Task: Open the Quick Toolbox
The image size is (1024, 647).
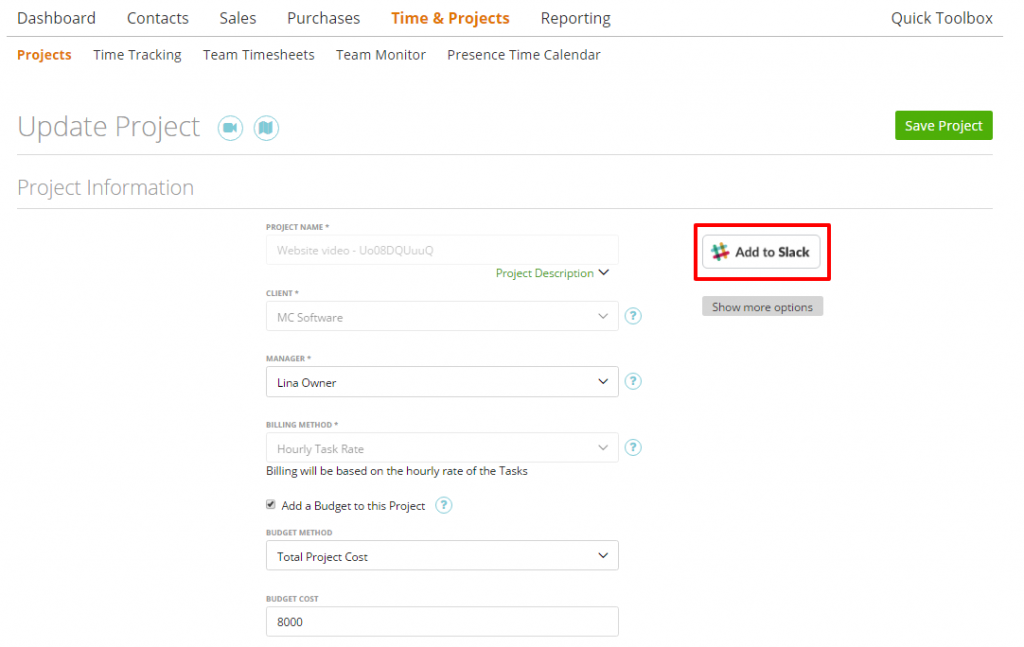Action: click(x=941, y=18)
